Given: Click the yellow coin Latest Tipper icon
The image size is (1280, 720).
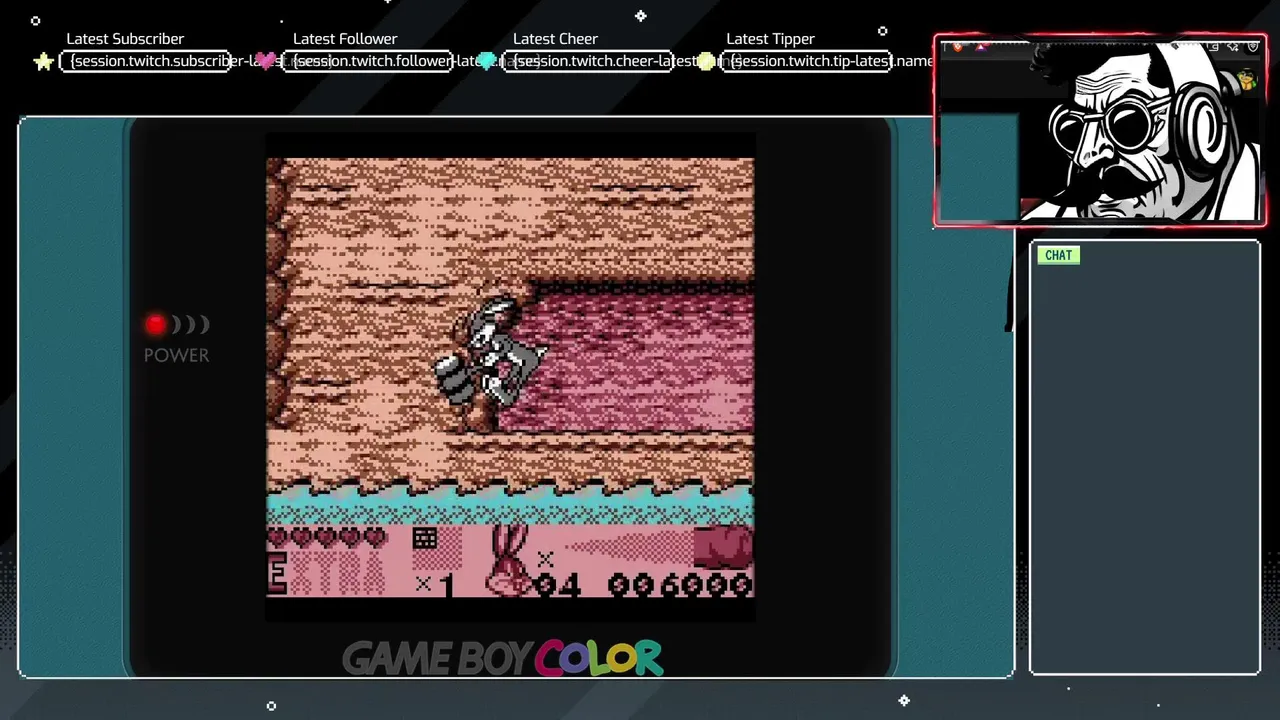Looking at the screenshot, I should coord(706,61).
